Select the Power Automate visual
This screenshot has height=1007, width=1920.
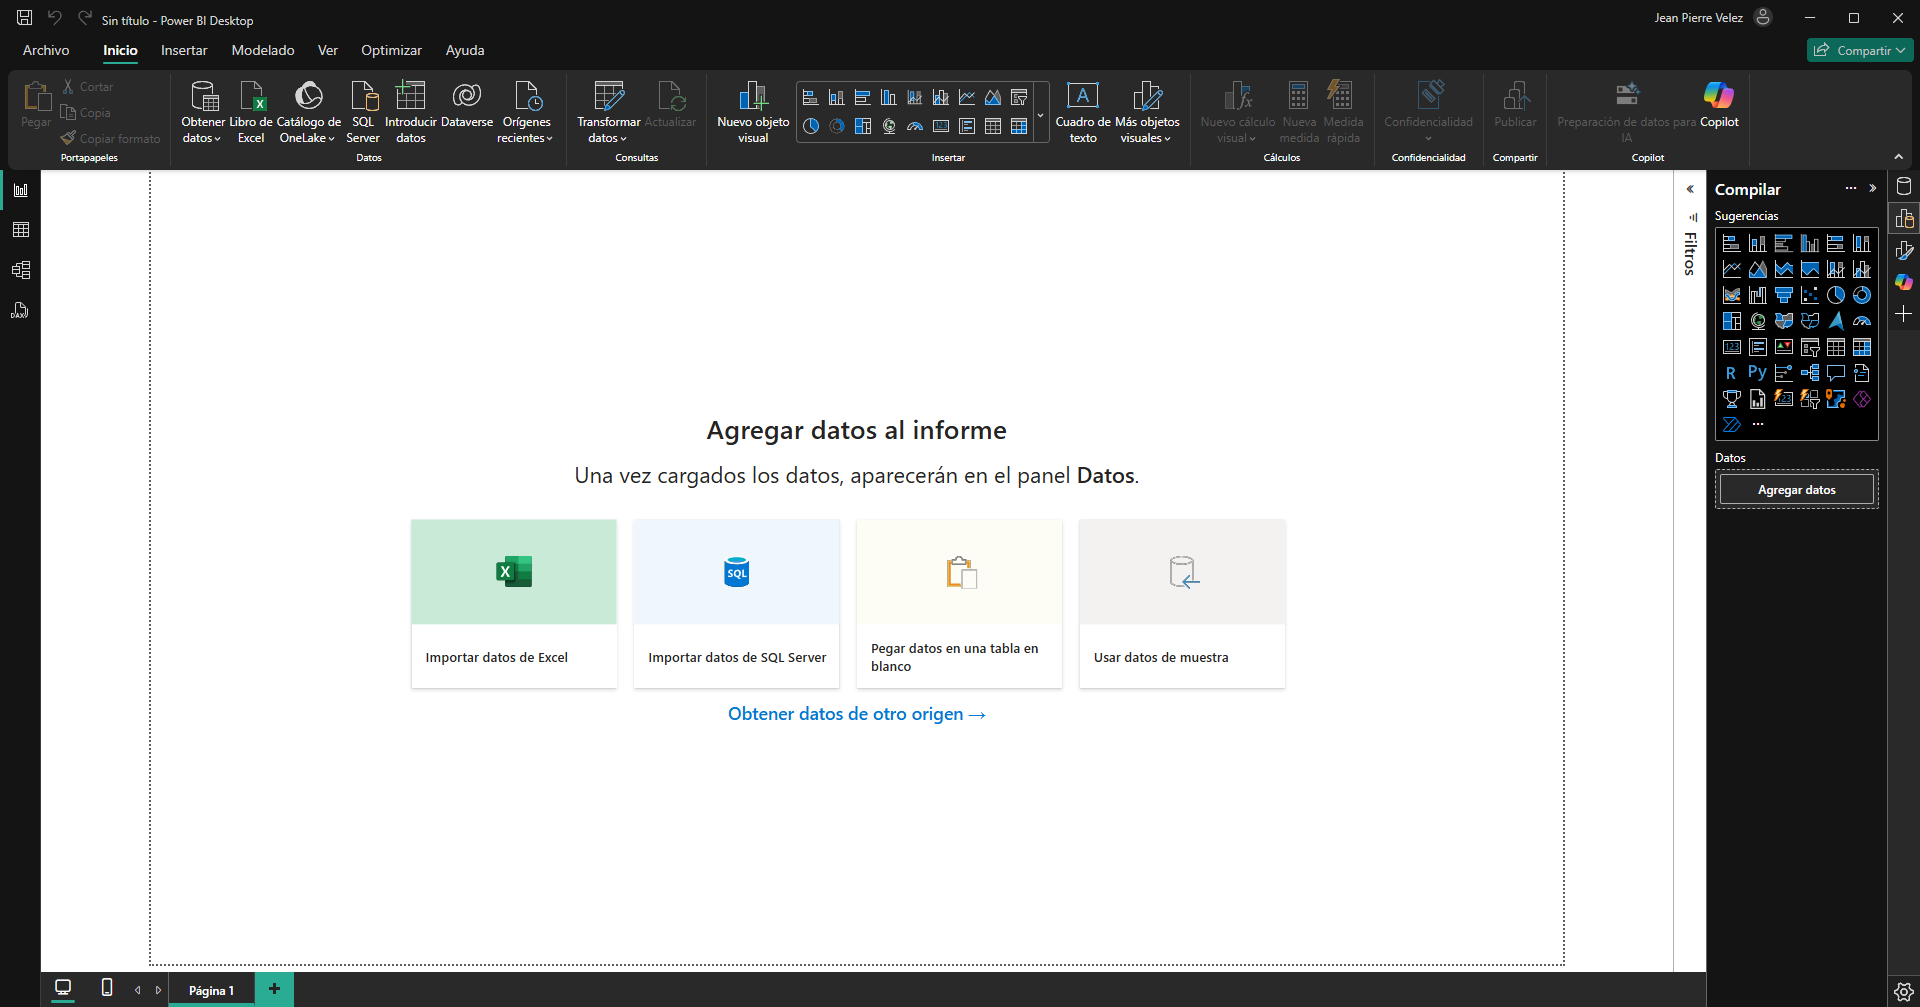(x=1732, y=425)
